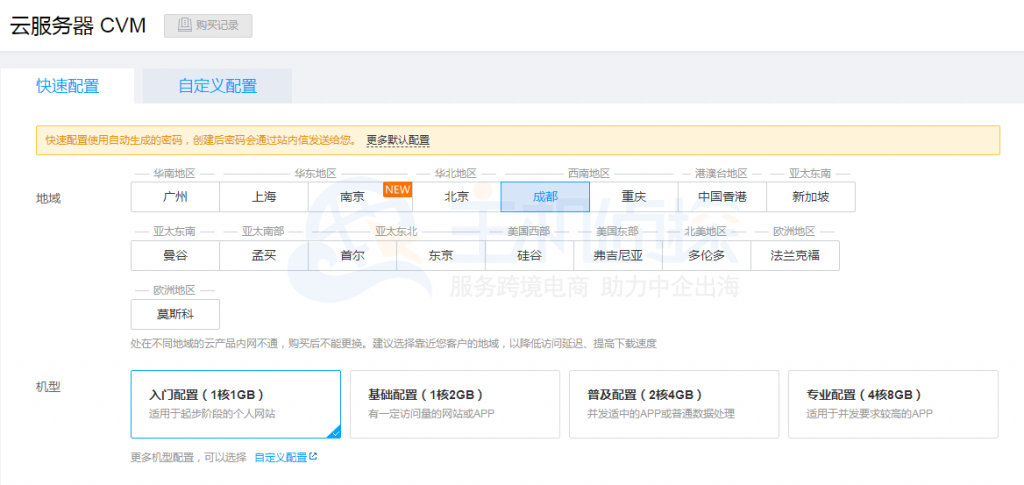Pick the 普及配置 (2核4GB) machine type
The height and width of the screenshot is (485, 1024).
click(x=674, y=404)
